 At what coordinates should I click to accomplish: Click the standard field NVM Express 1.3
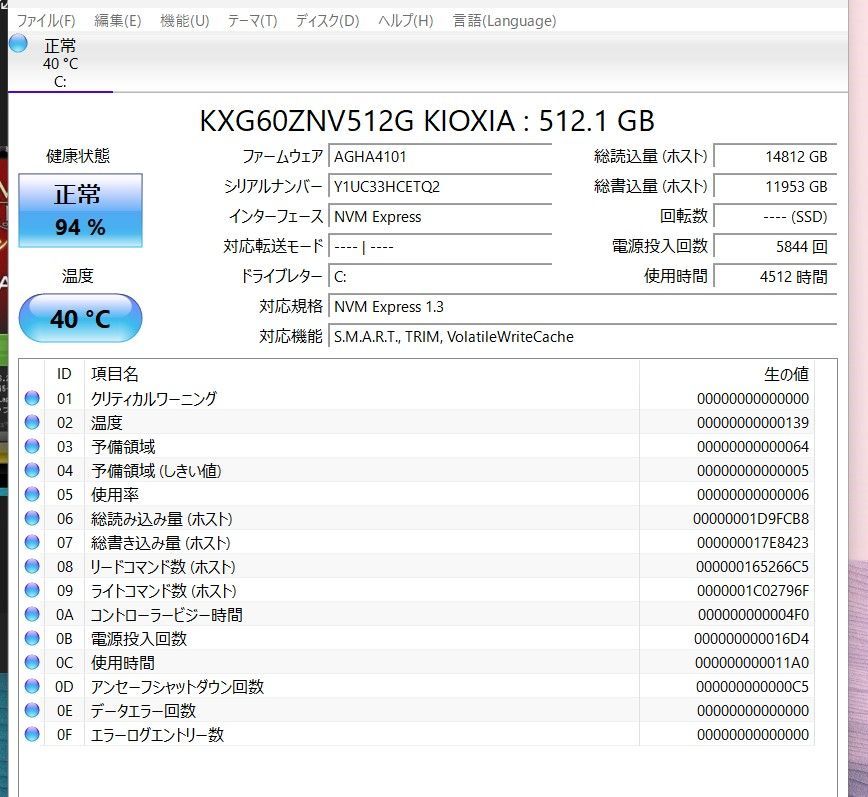click(x=582, y=307)
